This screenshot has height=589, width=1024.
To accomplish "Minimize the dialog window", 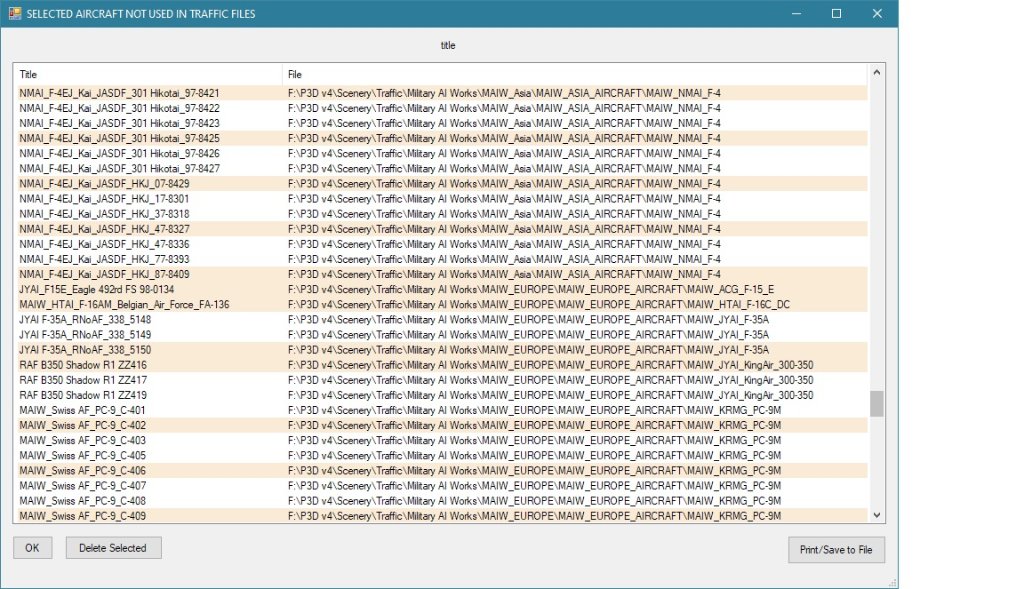I will (797, 14).
